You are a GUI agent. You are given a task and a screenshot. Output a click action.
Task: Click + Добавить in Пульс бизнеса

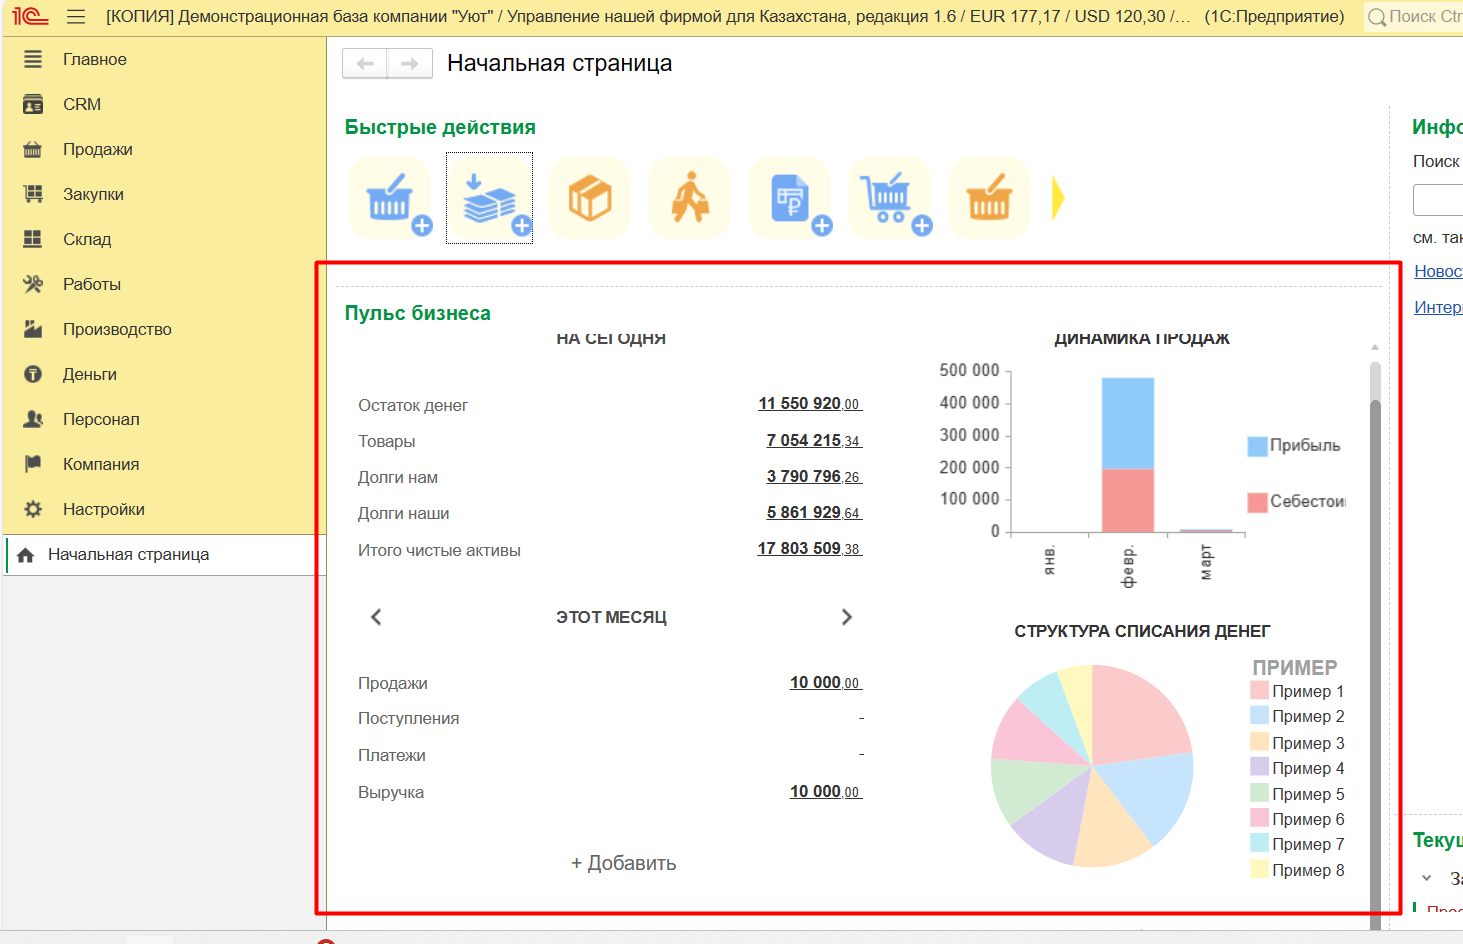(x=623, y=863)
